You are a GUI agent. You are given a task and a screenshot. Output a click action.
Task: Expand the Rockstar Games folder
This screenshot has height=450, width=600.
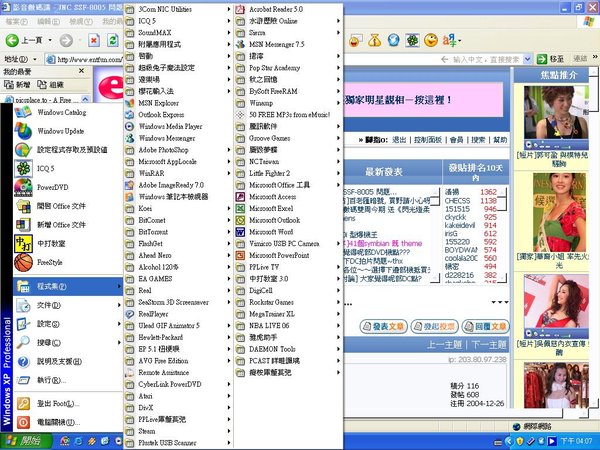coord(288,302)
